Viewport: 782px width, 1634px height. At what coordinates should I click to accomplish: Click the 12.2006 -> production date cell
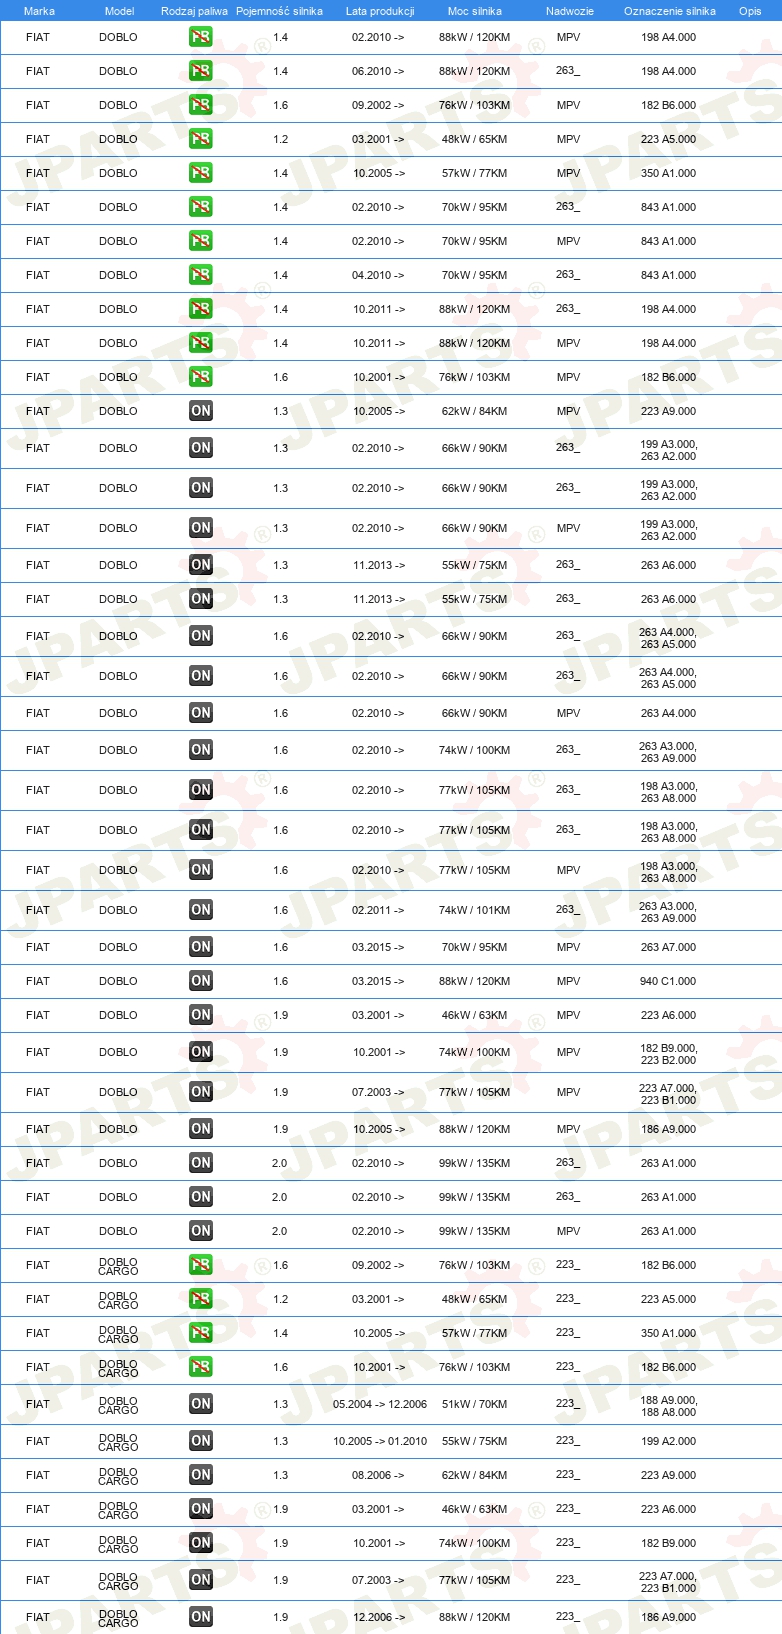tap(378, 1617)
